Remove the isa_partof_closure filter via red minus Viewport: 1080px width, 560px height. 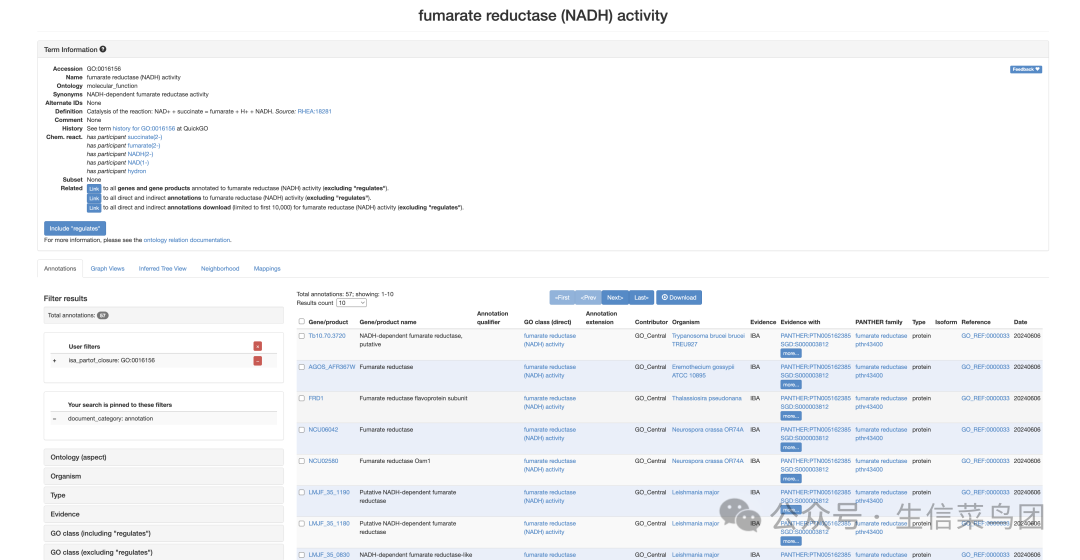258,360
